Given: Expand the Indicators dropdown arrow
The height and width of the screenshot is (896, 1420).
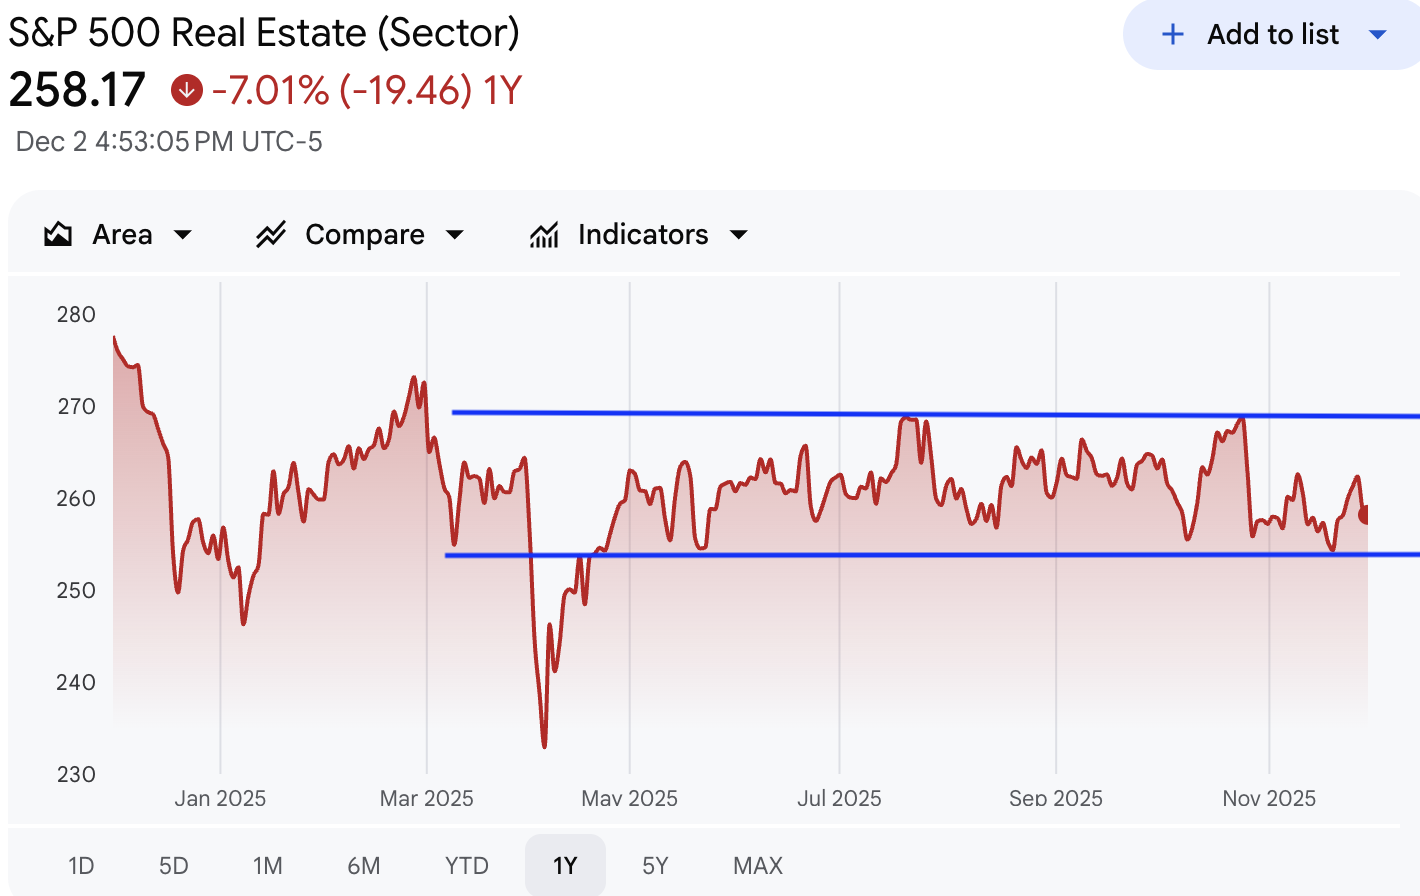Looking at the screenshot, I should pyautogui.click(x=739, y=235).
